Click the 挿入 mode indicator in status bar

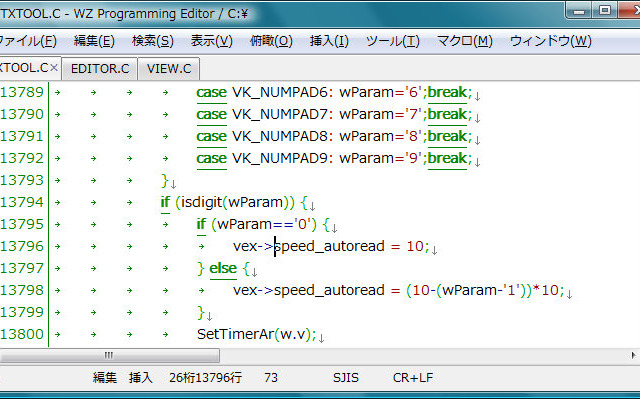click(x=141, y=378)
